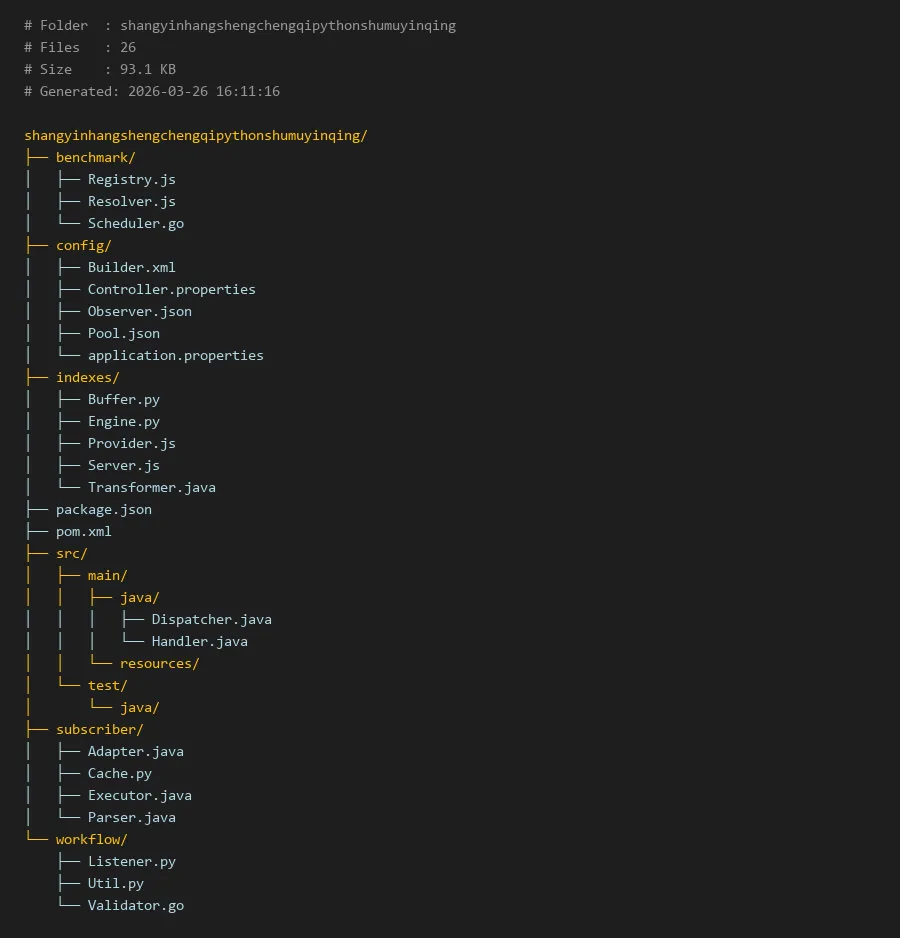Click the root folder name line of the tree

coord(196,136)
